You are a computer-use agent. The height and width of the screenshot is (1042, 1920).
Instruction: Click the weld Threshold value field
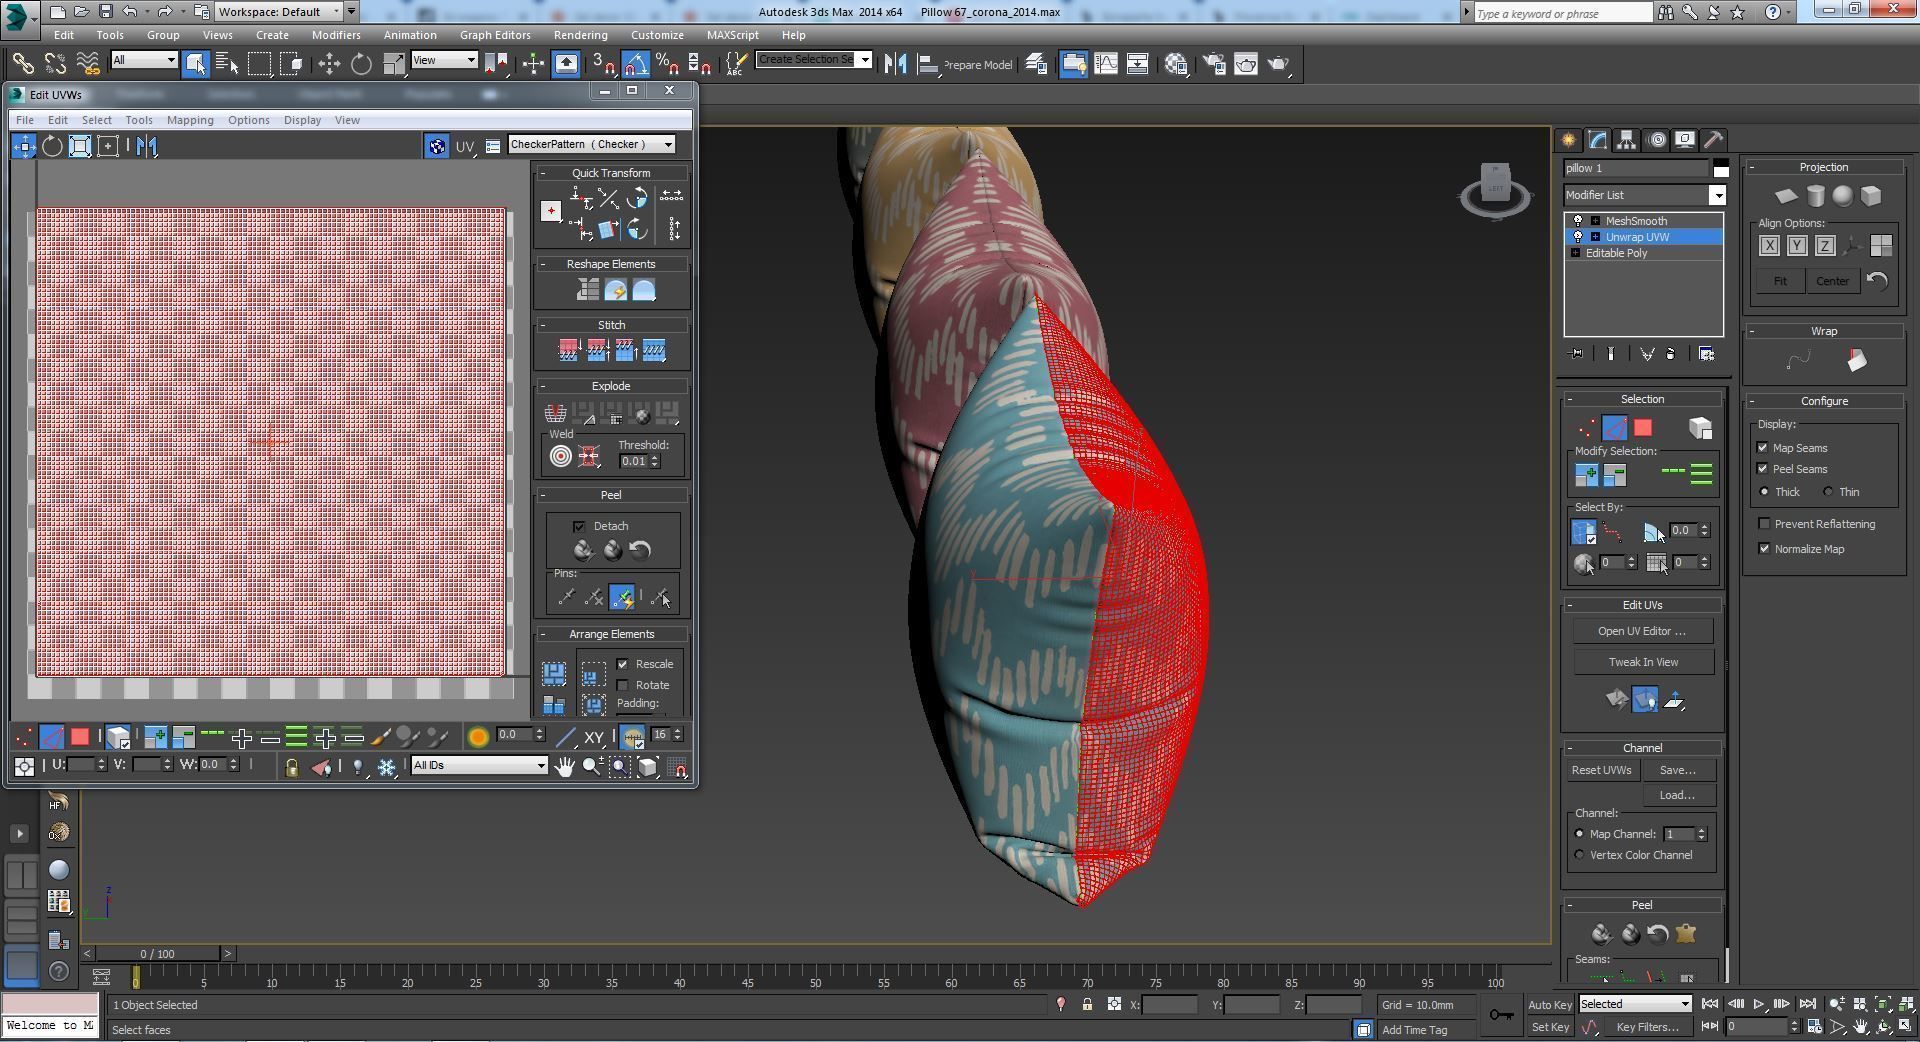click(x=633, y=461)
